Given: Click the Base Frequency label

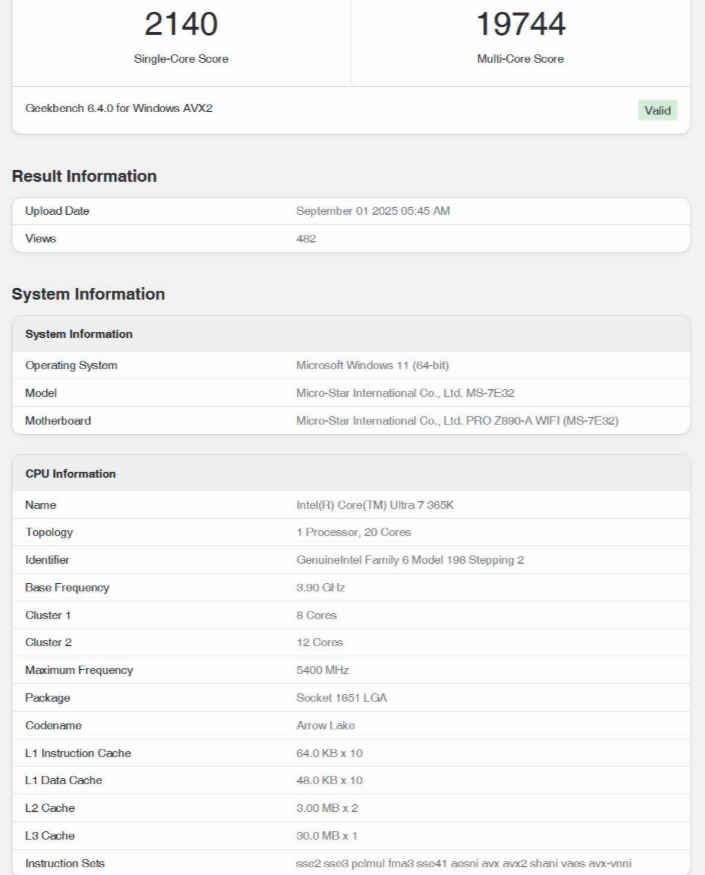Looking at the screenshot, I should 67,588.
